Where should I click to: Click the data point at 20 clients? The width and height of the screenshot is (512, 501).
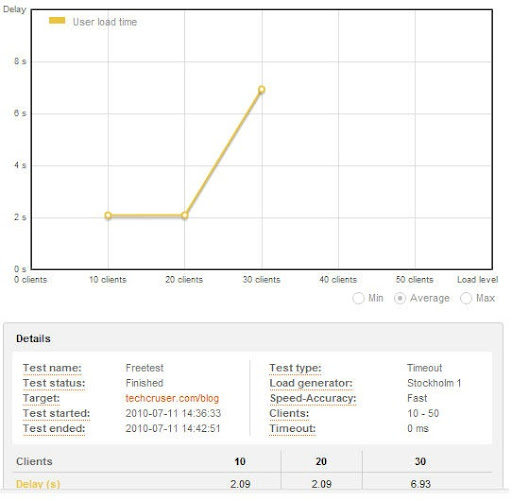tap(185, 215)
